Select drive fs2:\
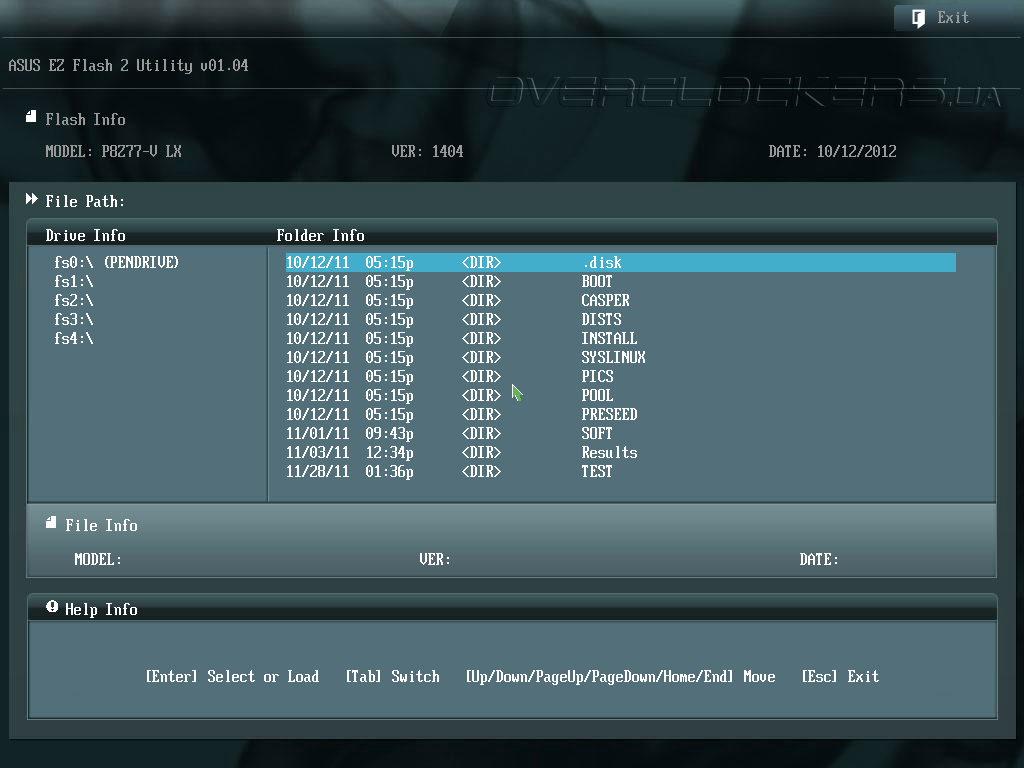 coord(74,300)
